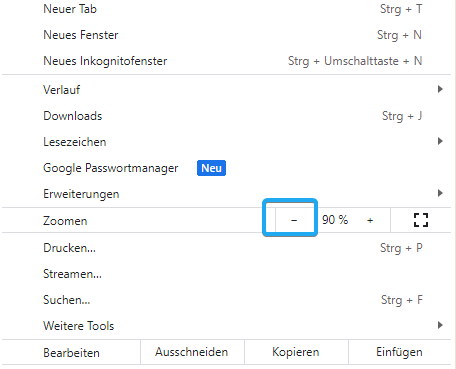Screen dimensions: 456x369
Task: Select Suchen... menu item
Action: click(227, 300)
